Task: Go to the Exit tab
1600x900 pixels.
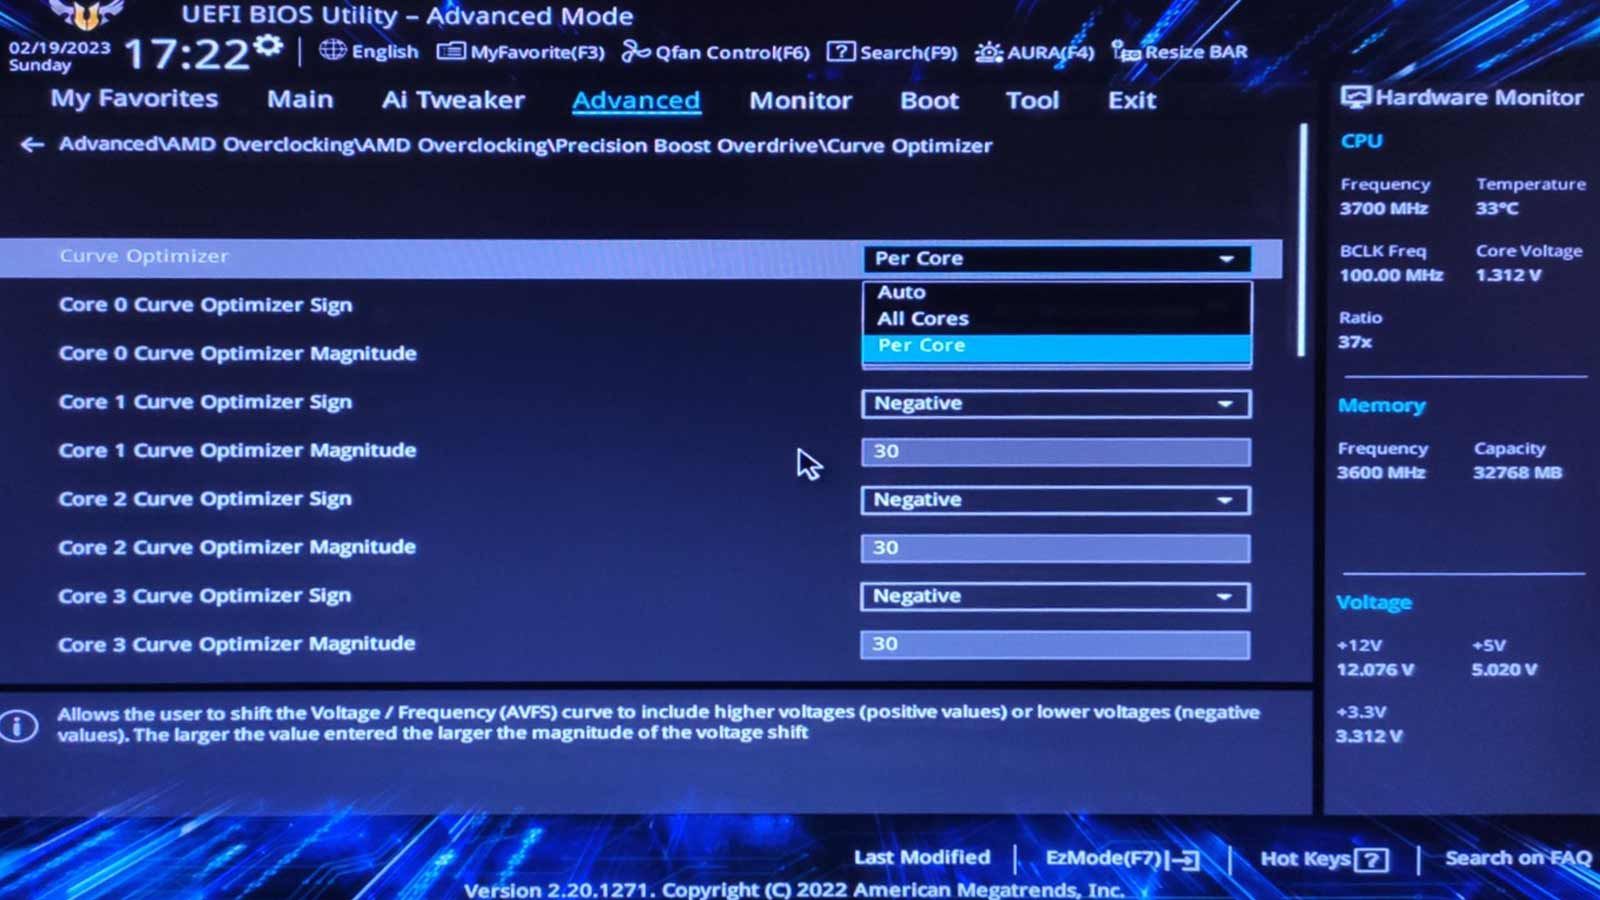Action: pyautogui.click(x=1132, y=100)
